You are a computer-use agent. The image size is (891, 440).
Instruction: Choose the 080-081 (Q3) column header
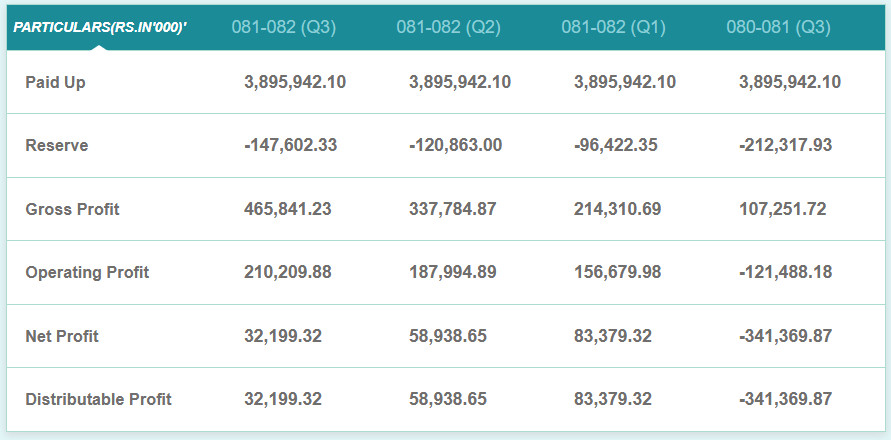778,27
